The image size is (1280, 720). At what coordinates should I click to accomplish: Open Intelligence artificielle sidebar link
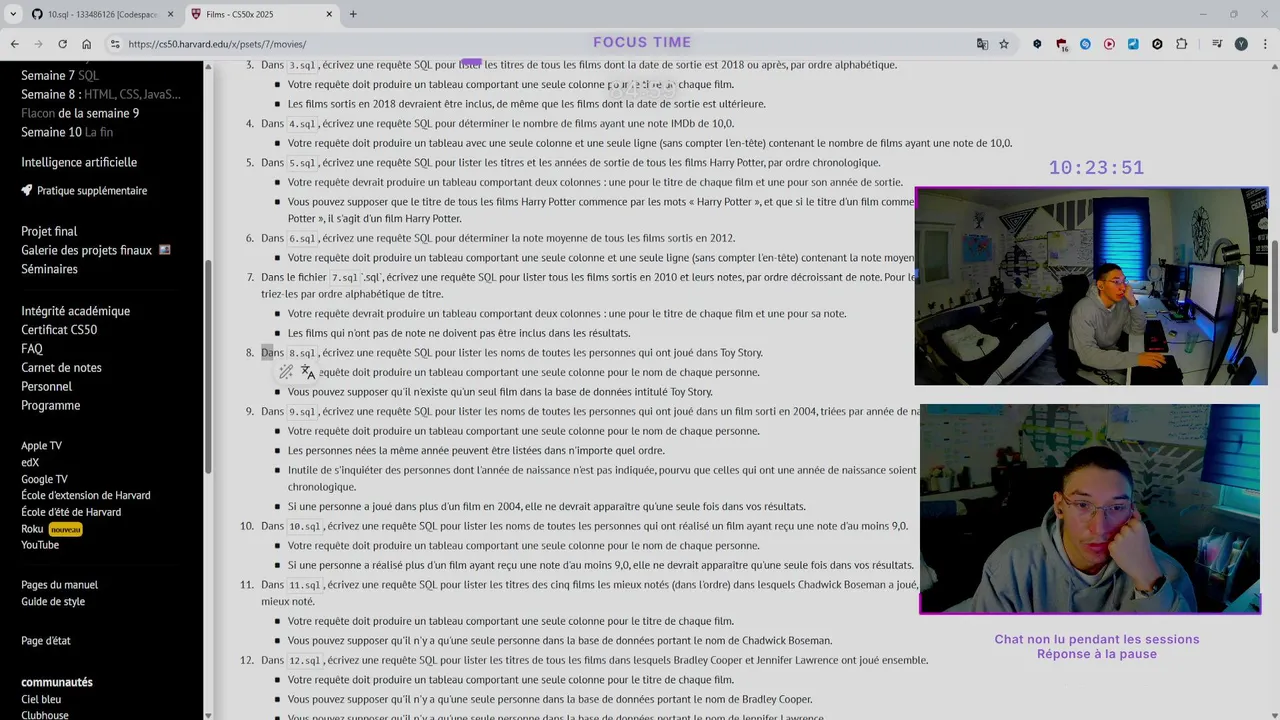pyautogui.click(x=79, y=162)
